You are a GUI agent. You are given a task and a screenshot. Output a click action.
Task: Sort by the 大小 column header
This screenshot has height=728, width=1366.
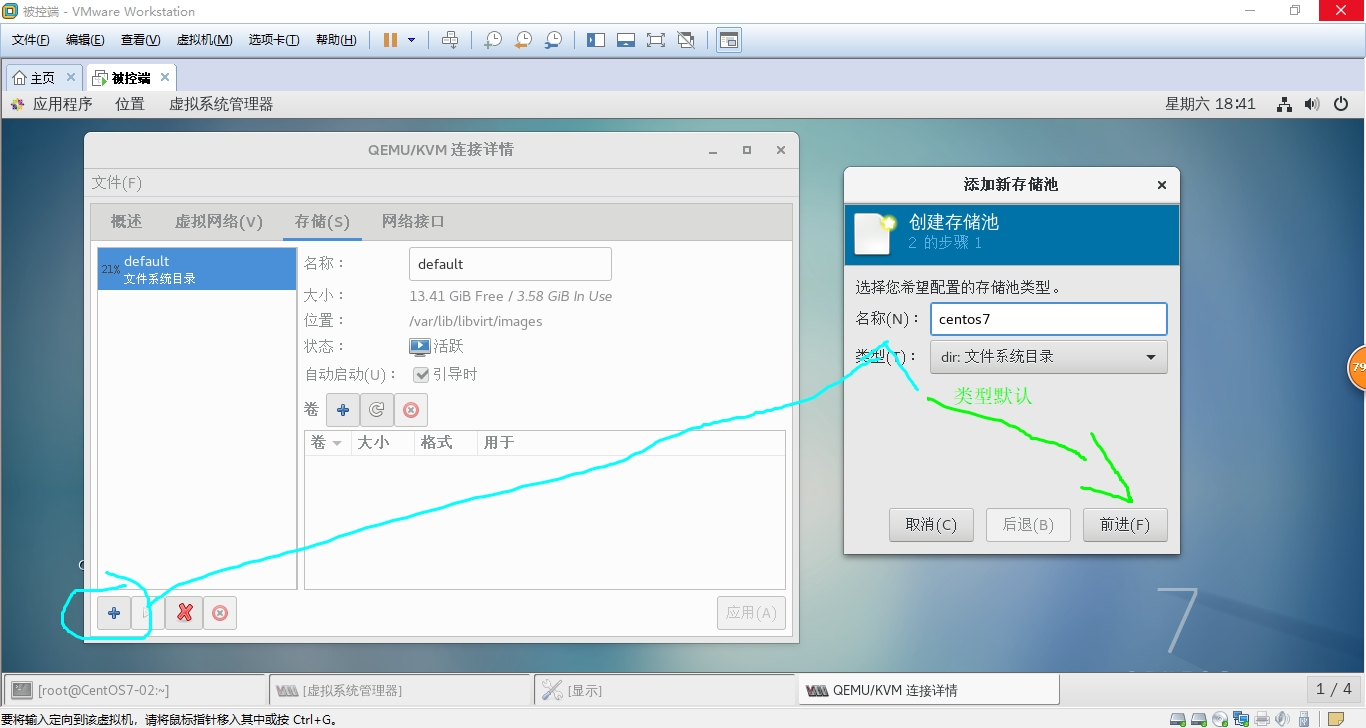click(x=381, y=443)
